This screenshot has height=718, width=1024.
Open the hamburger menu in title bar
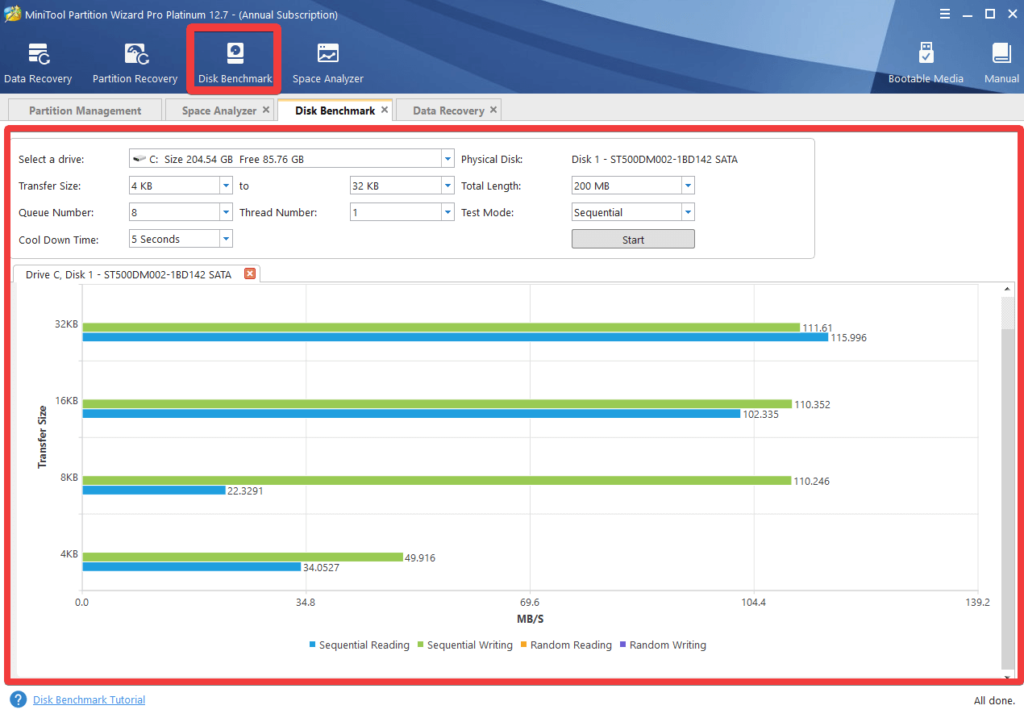pos(944,14)
